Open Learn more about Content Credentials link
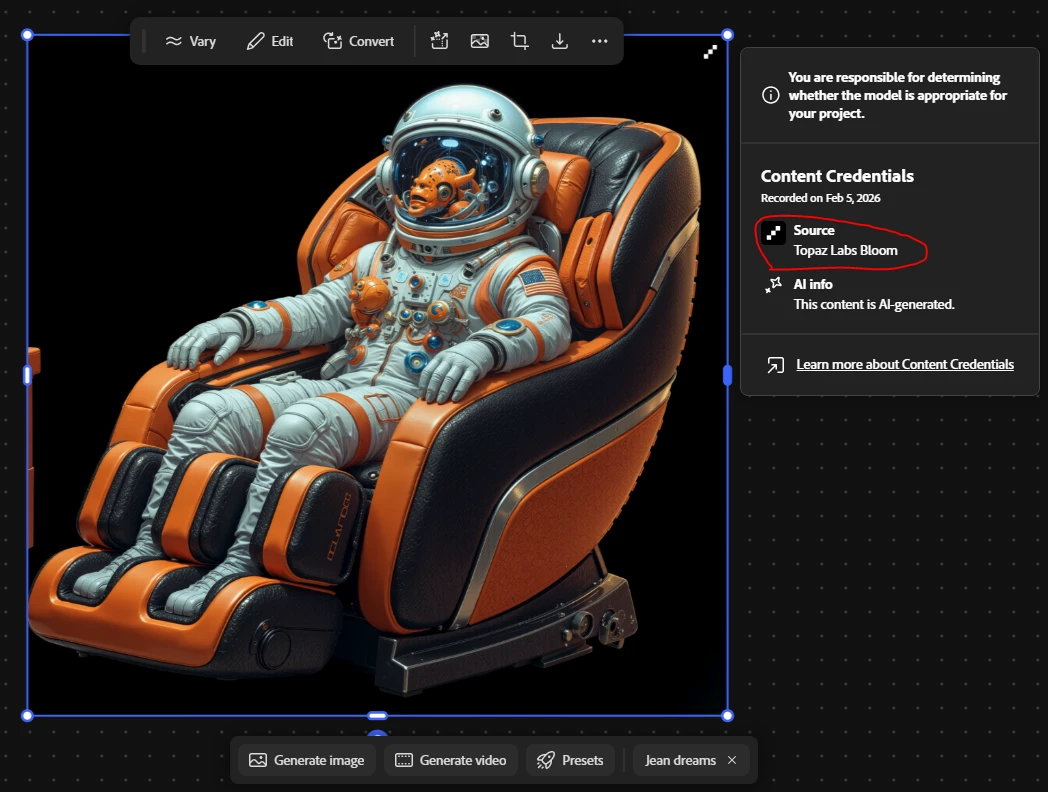Image resolution: width=1048 pixels, height=792 pixels. point(905,364)
